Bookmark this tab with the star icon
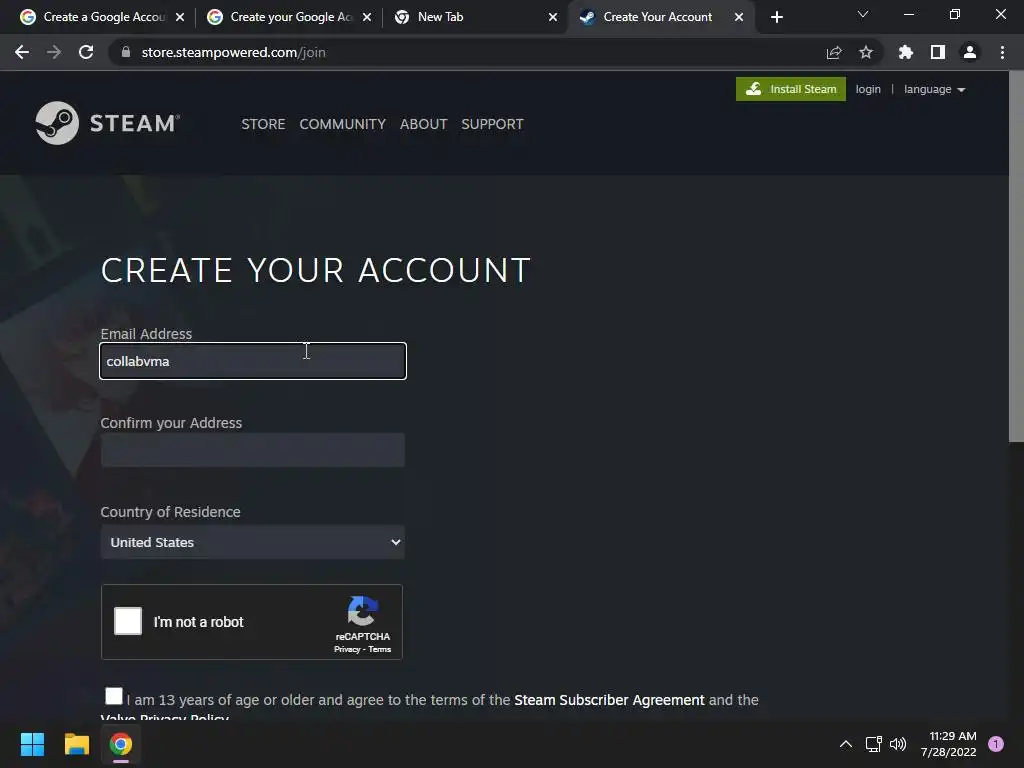The height and width of the screenshot is (768, 1024). click(x=866, y=52)
